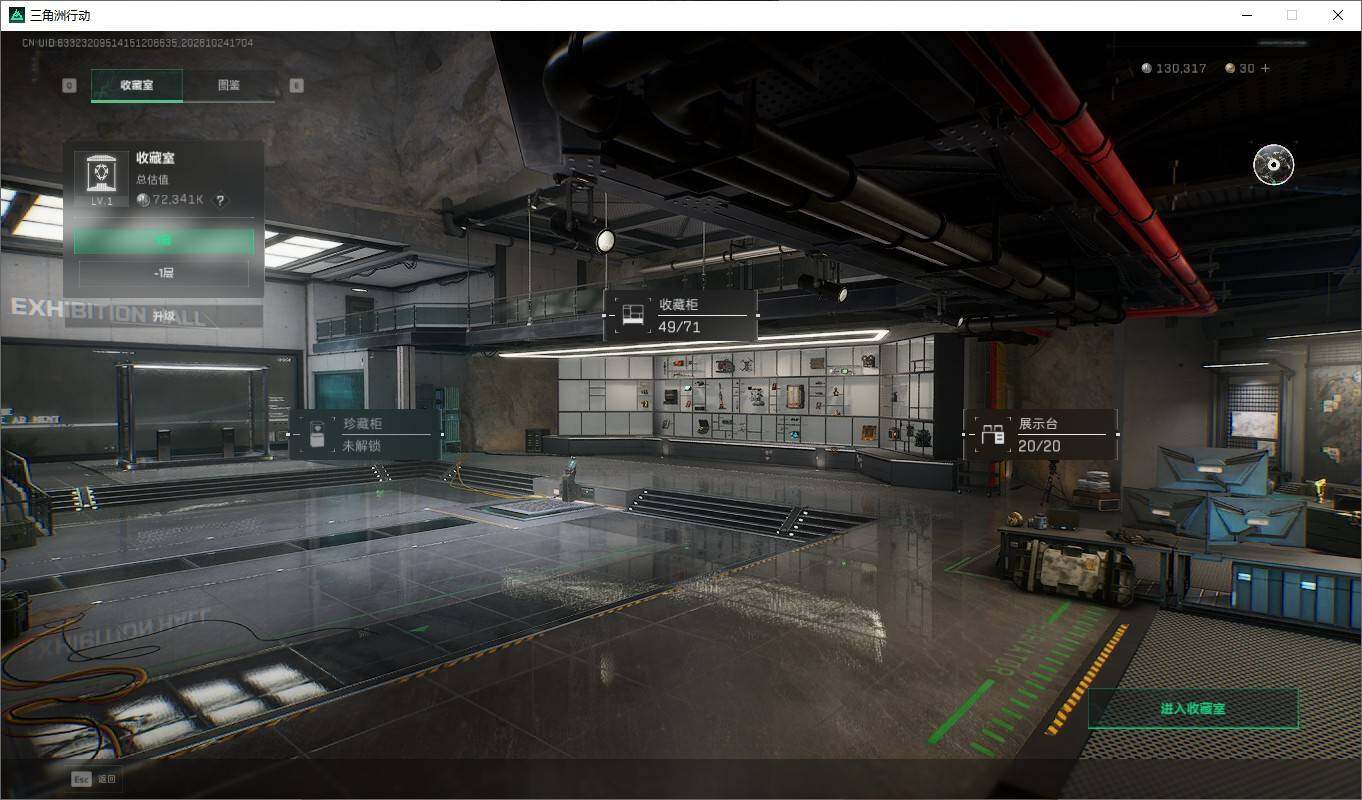Viewport: 1362px width, 800px height.
Task: Click the 130,317 currency balance
Action: [1181, 69]
